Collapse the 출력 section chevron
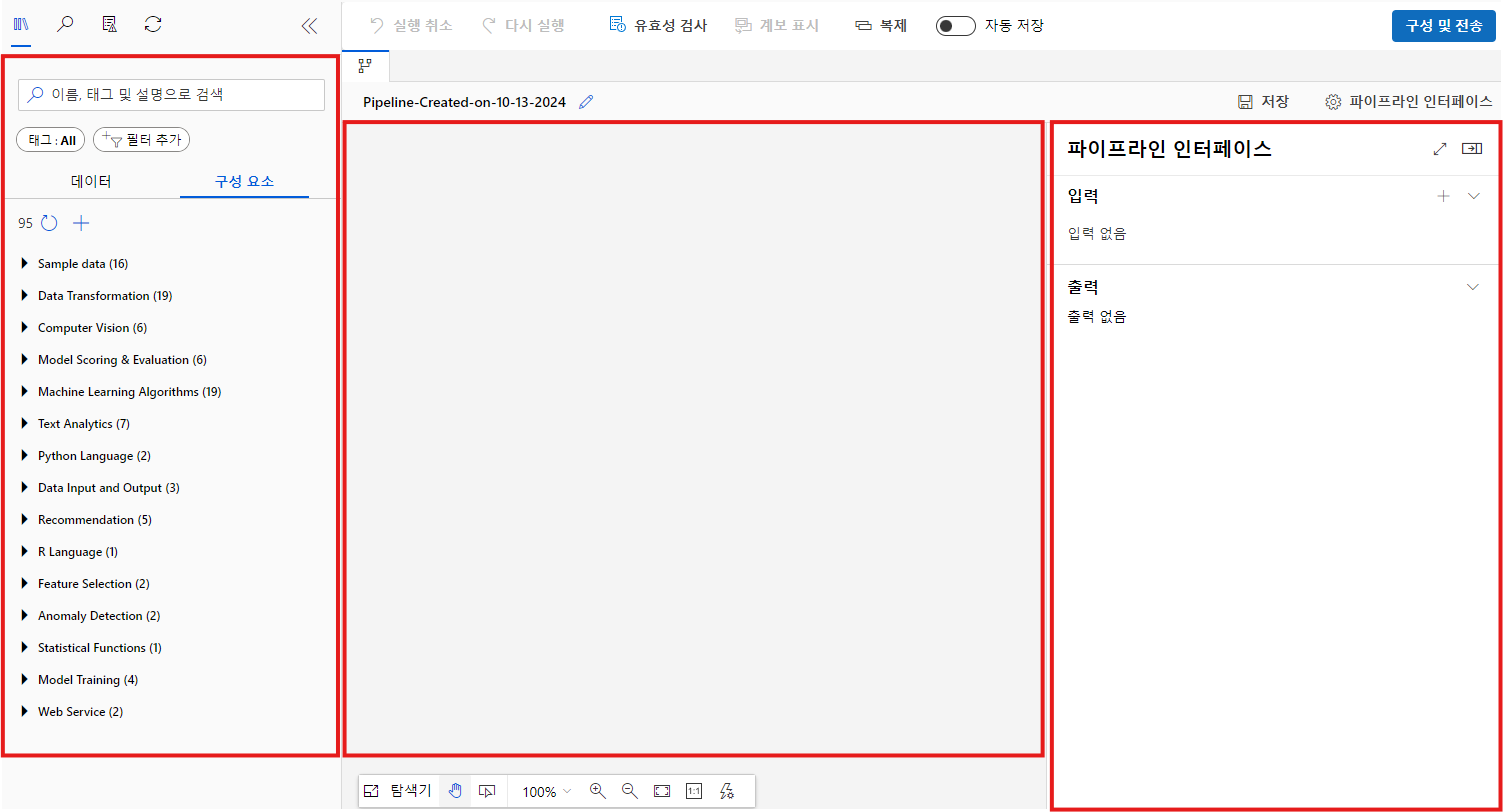Viewport: 1503px width, 812px height. click(x=1473, y=287)
